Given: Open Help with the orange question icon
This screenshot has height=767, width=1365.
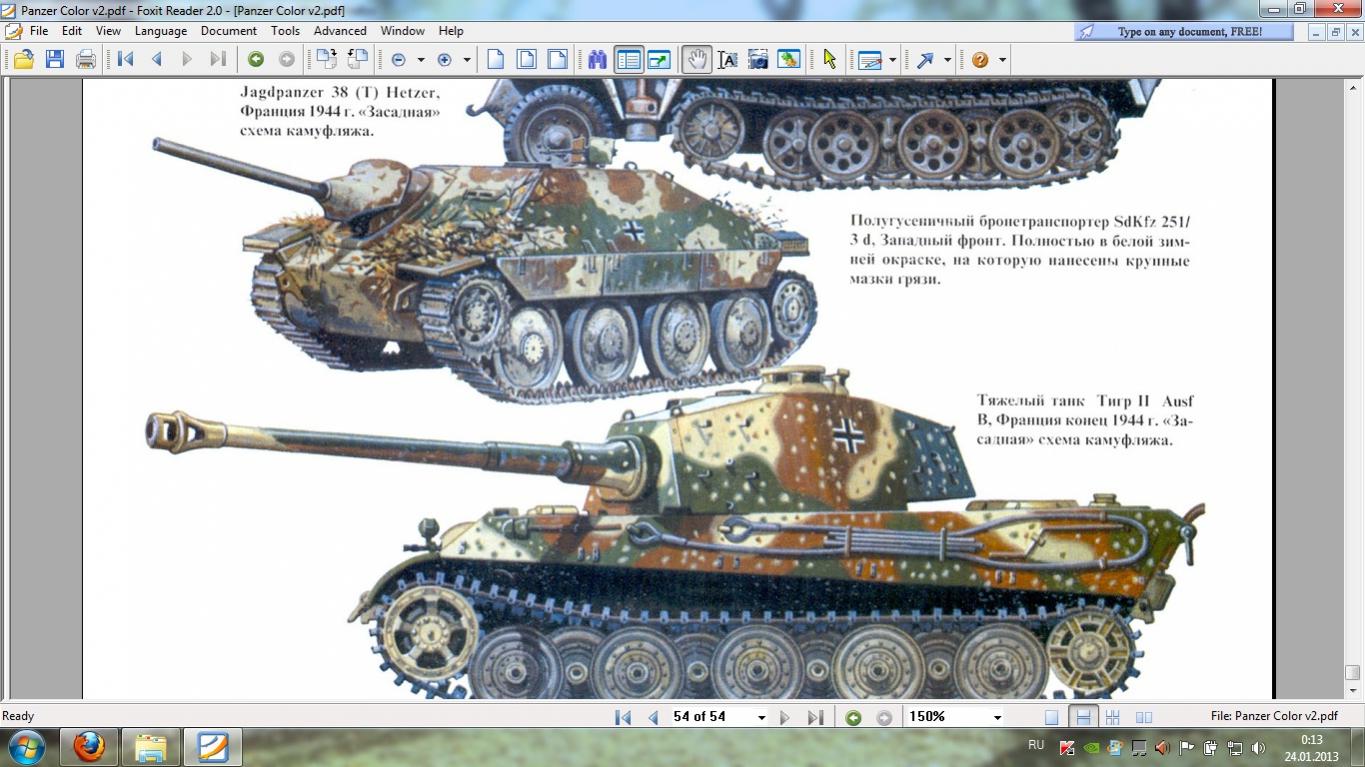Looking at the screenshot, I should coord(980,60).
